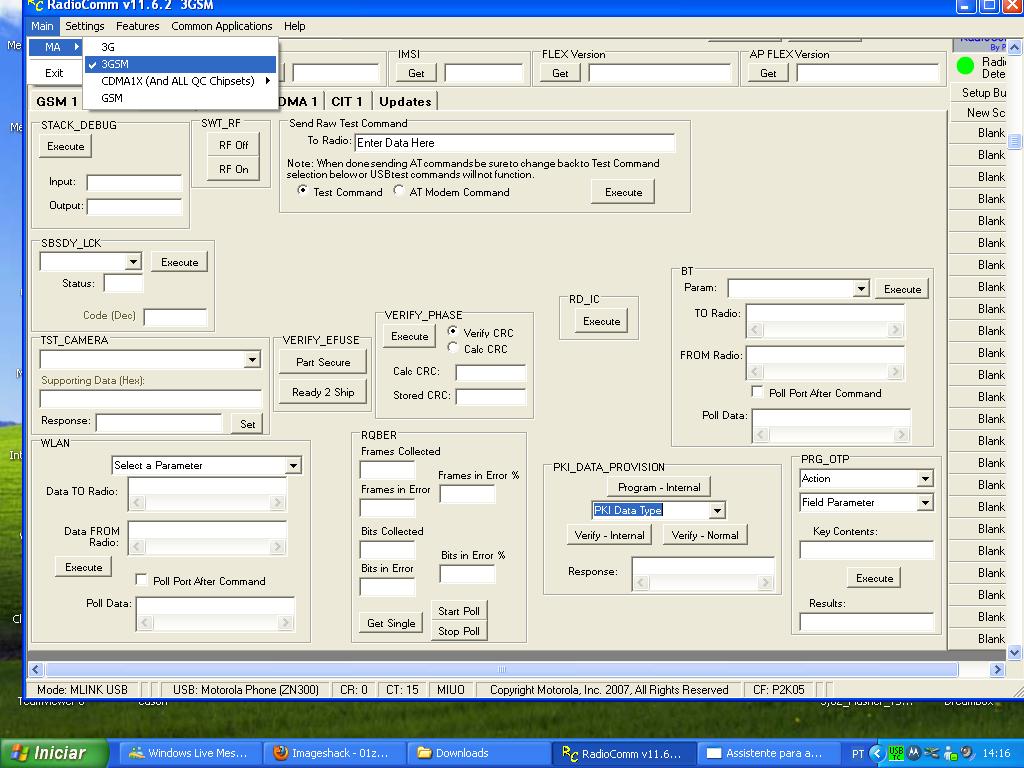The width and height of the screenshot is (1024, 768).
Task: Switch to the Firefox Imageshack taskbar button
Action: (x=332, y=753)
